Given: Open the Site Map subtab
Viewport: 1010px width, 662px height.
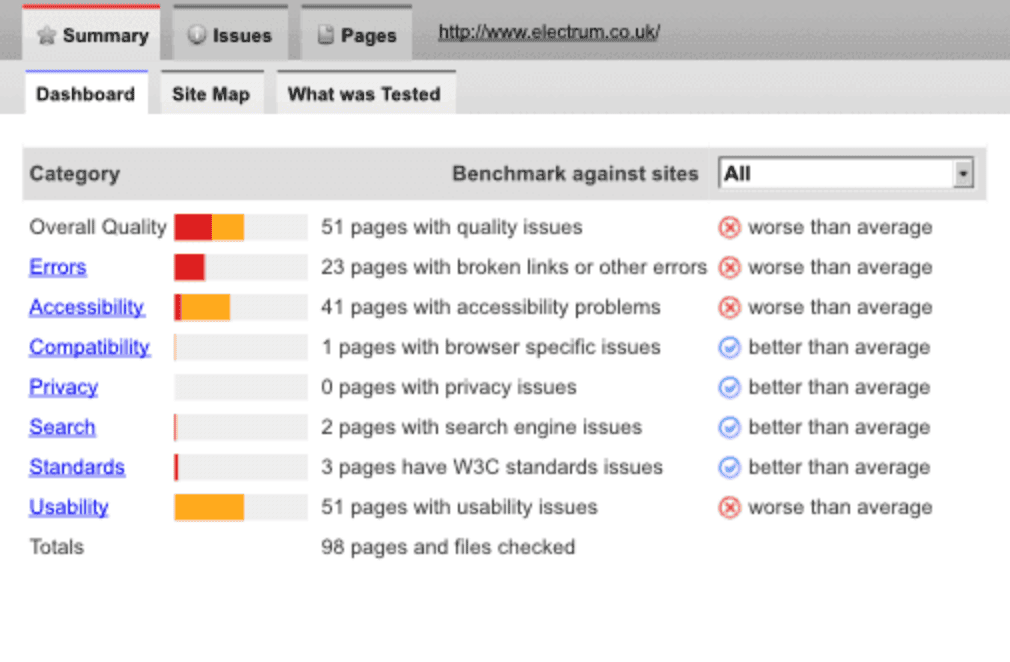Looking at the screenshot, I should tap(210, 94).
